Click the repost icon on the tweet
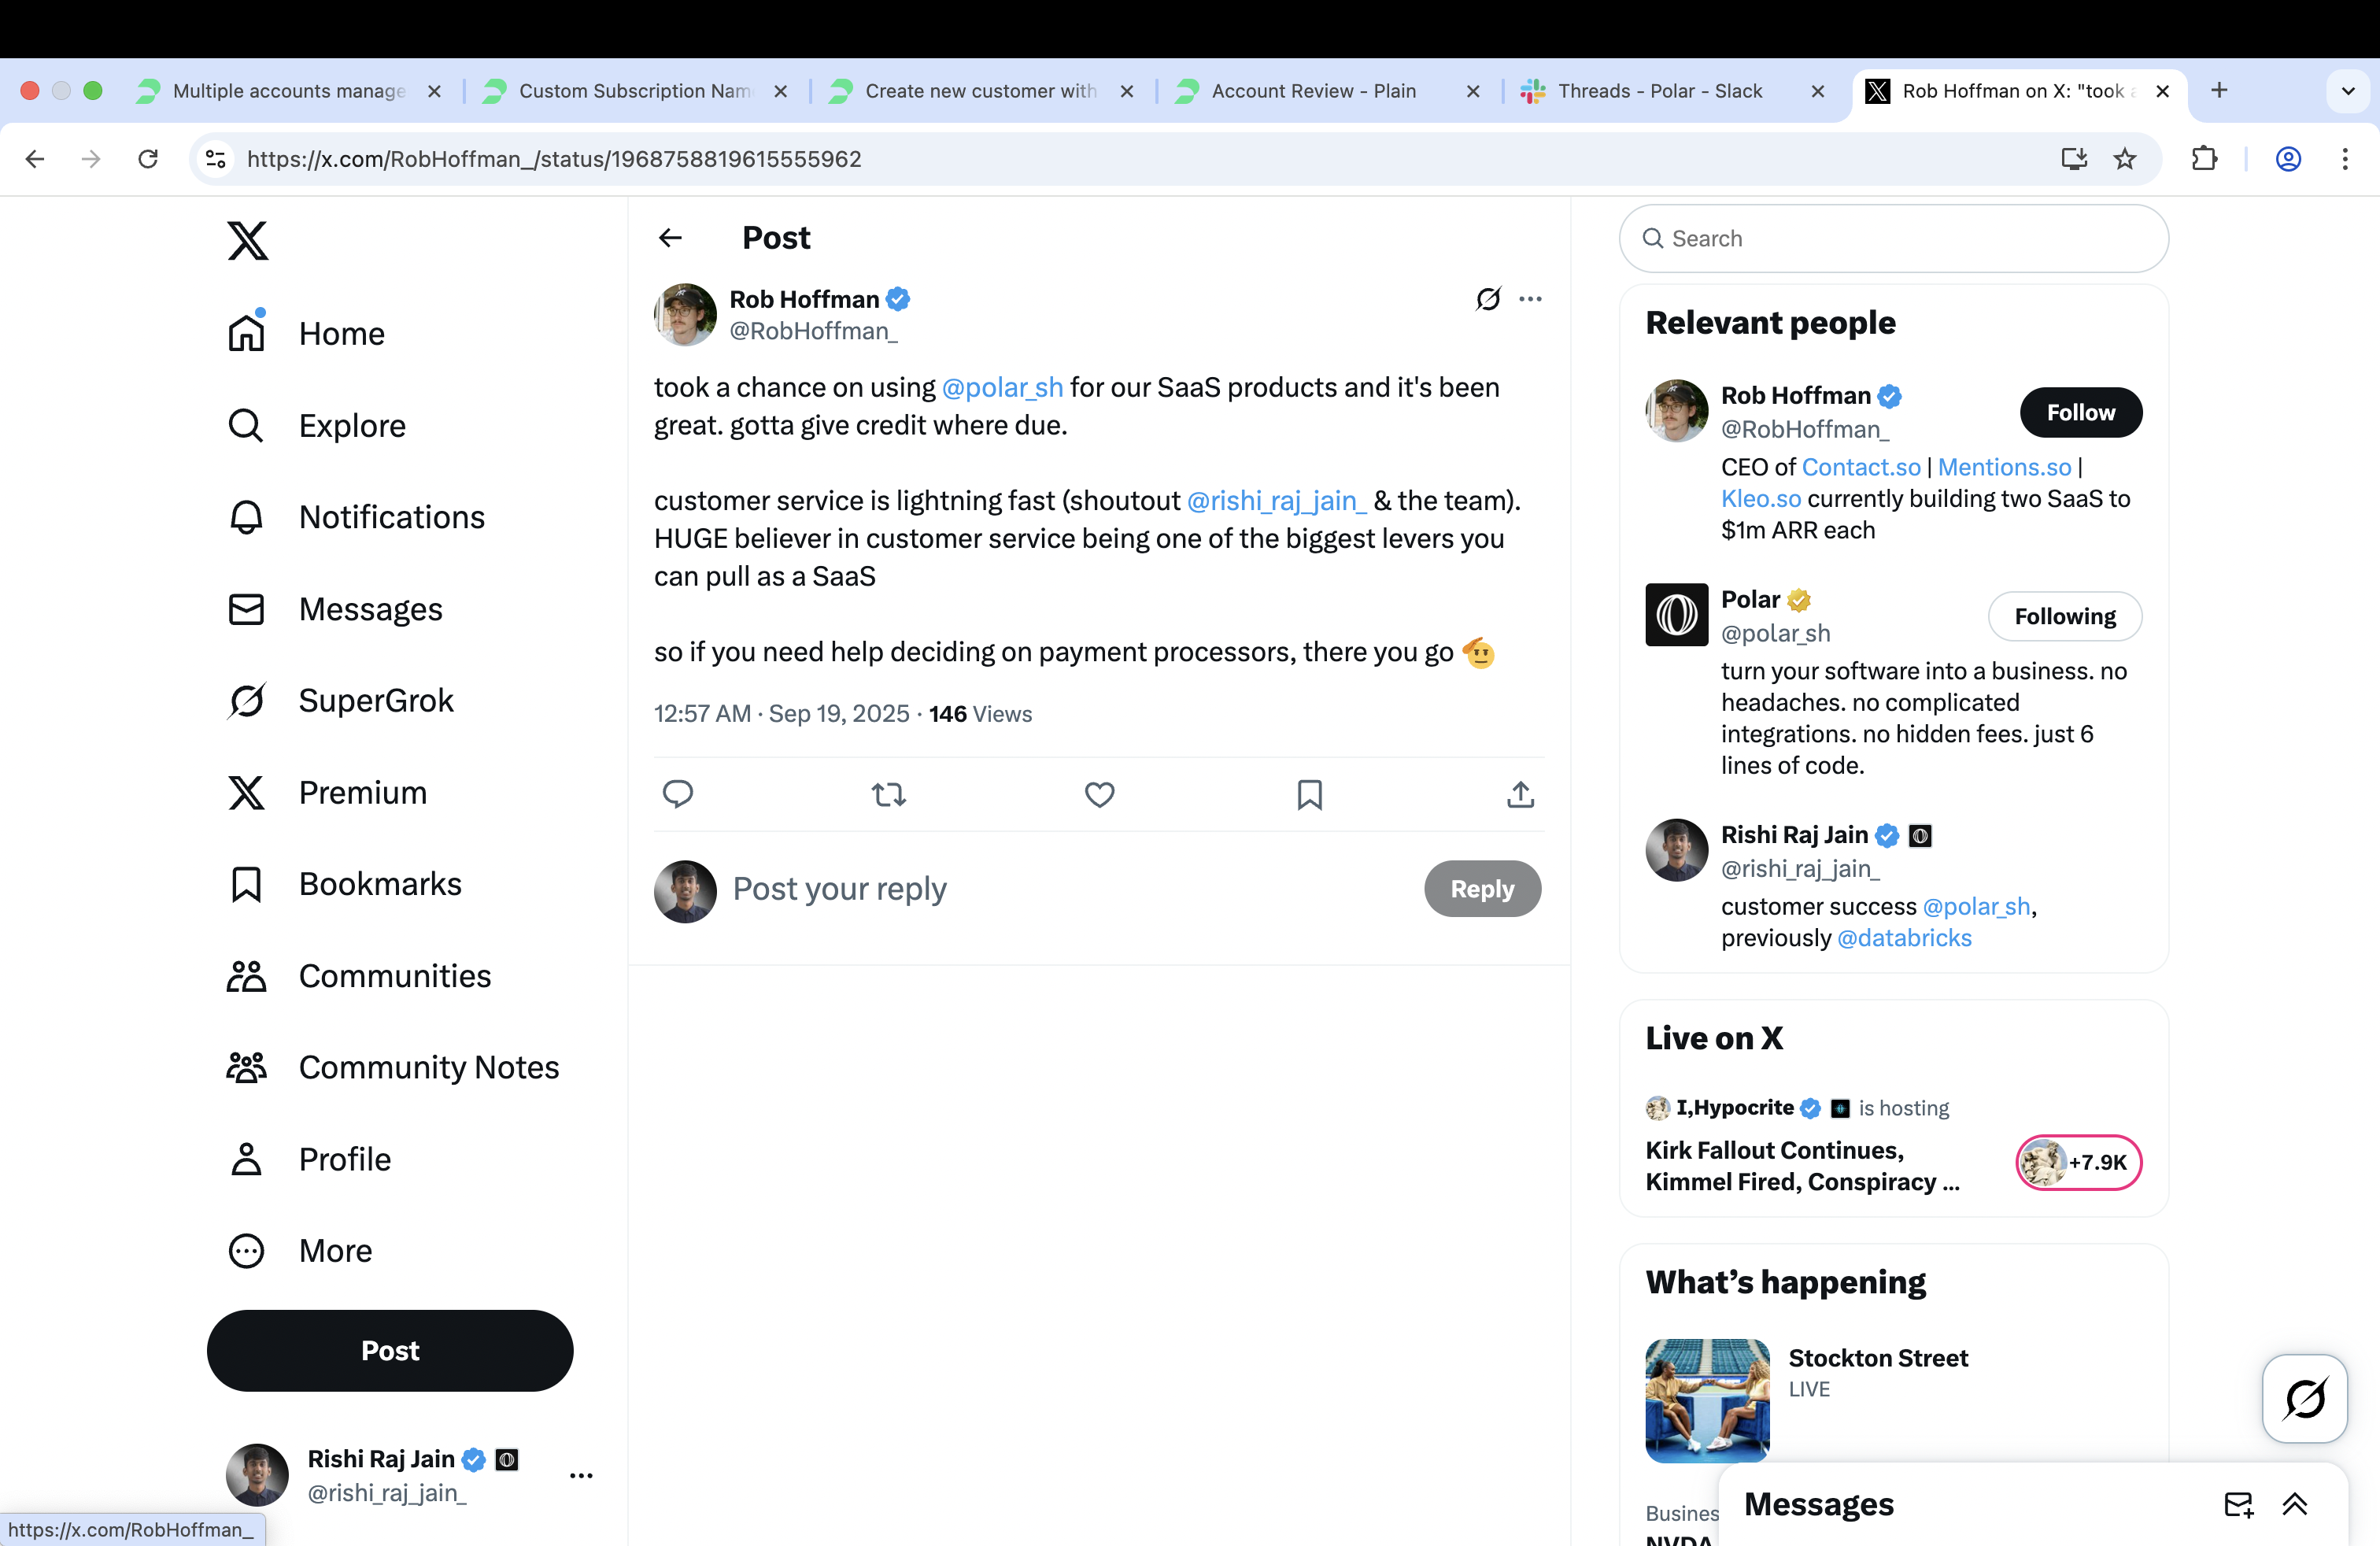This screenshot has height=1546, width=2380. (888, 794)
